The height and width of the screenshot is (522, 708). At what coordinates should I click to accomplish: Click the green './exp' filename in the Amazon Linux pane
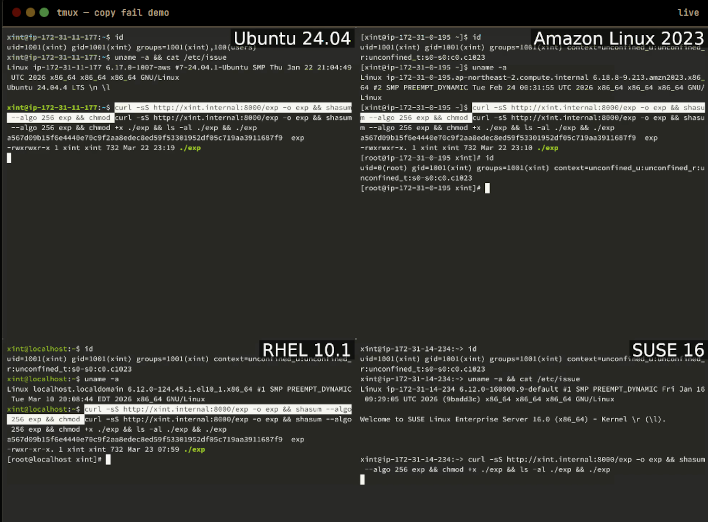coord(547,148)
